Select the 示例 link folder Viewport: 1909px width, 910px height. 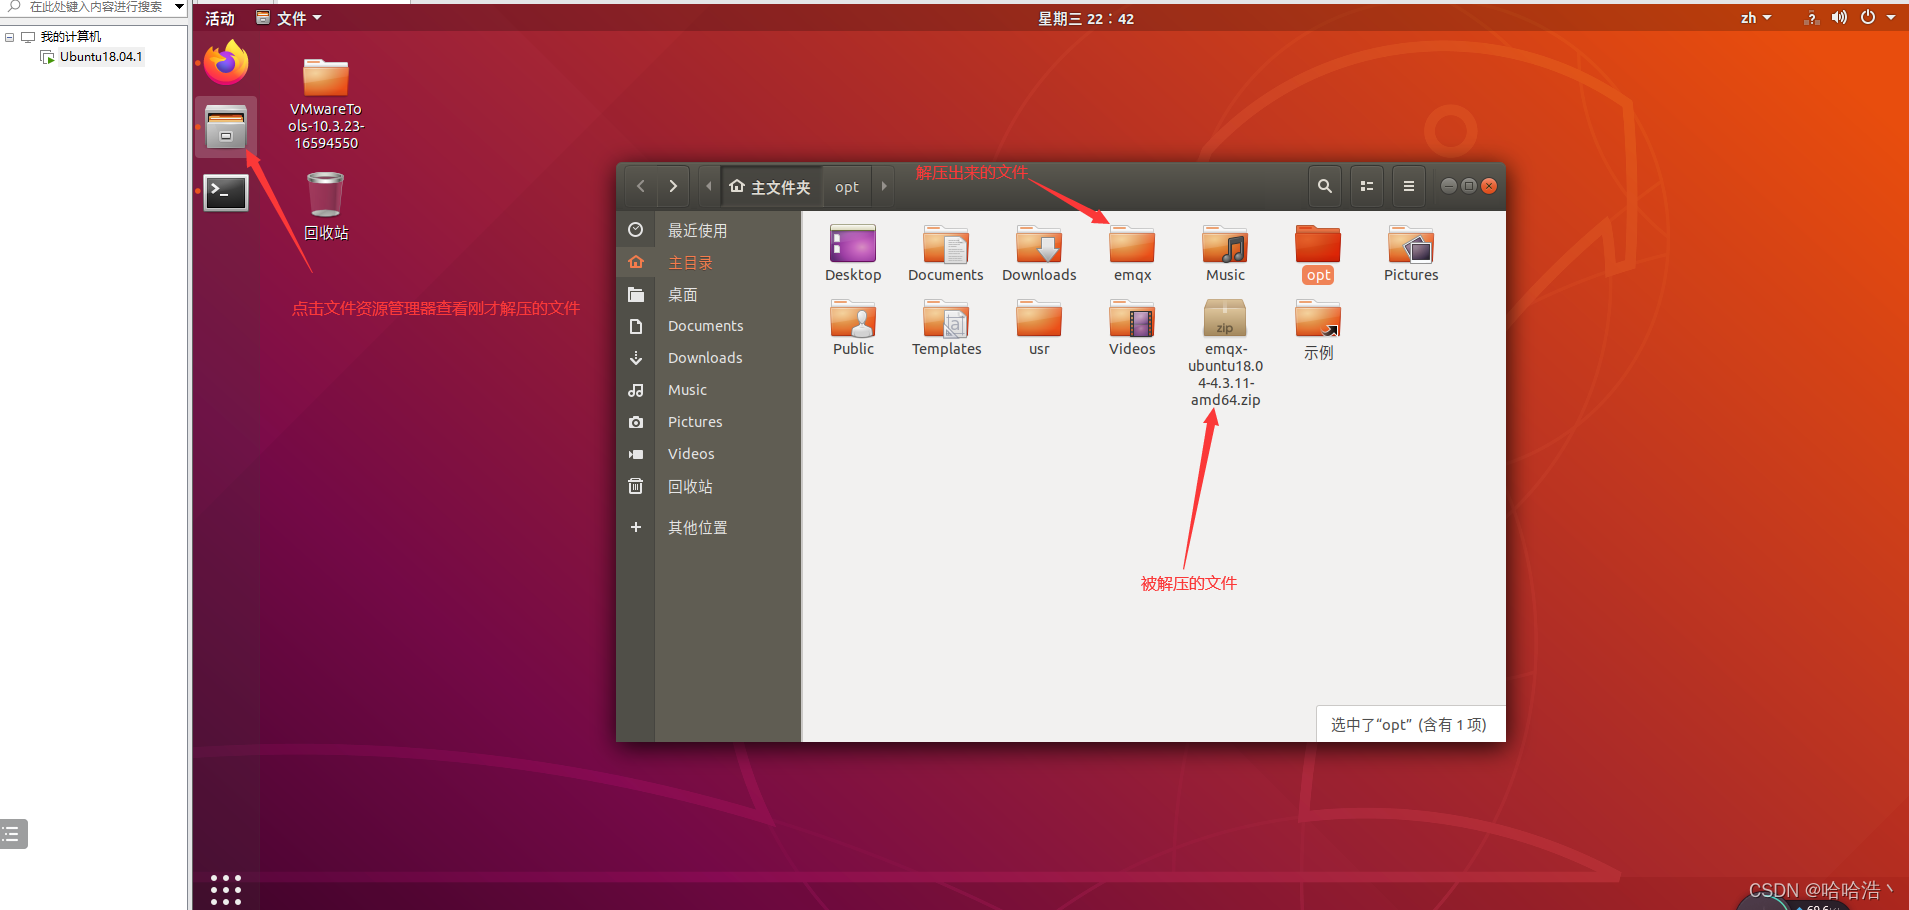1318,330
